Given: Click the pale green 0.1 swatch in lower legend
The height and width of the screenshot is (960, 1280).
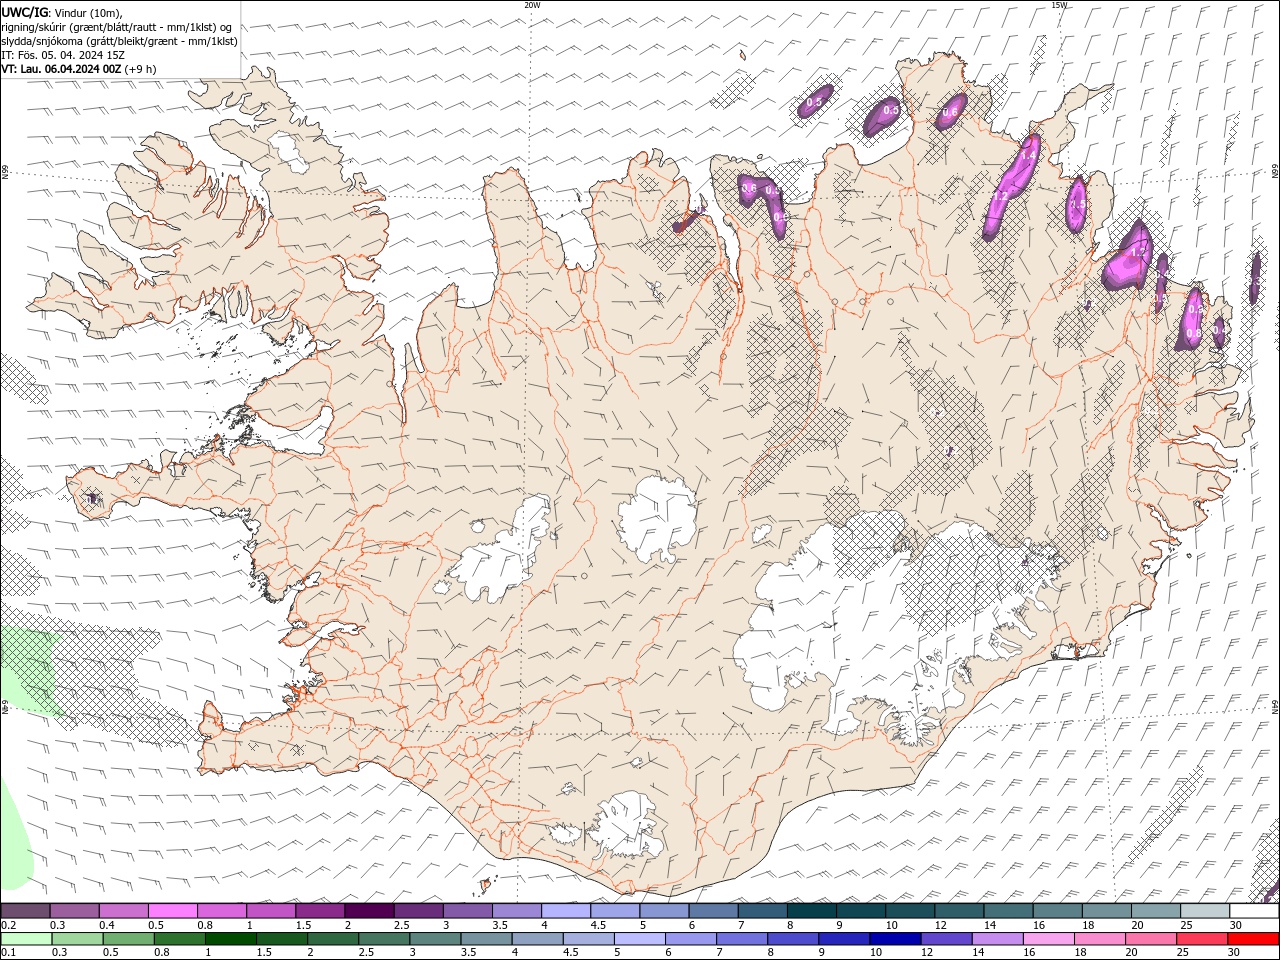Looking at the screenshot, I should click(x=25, y=939).
